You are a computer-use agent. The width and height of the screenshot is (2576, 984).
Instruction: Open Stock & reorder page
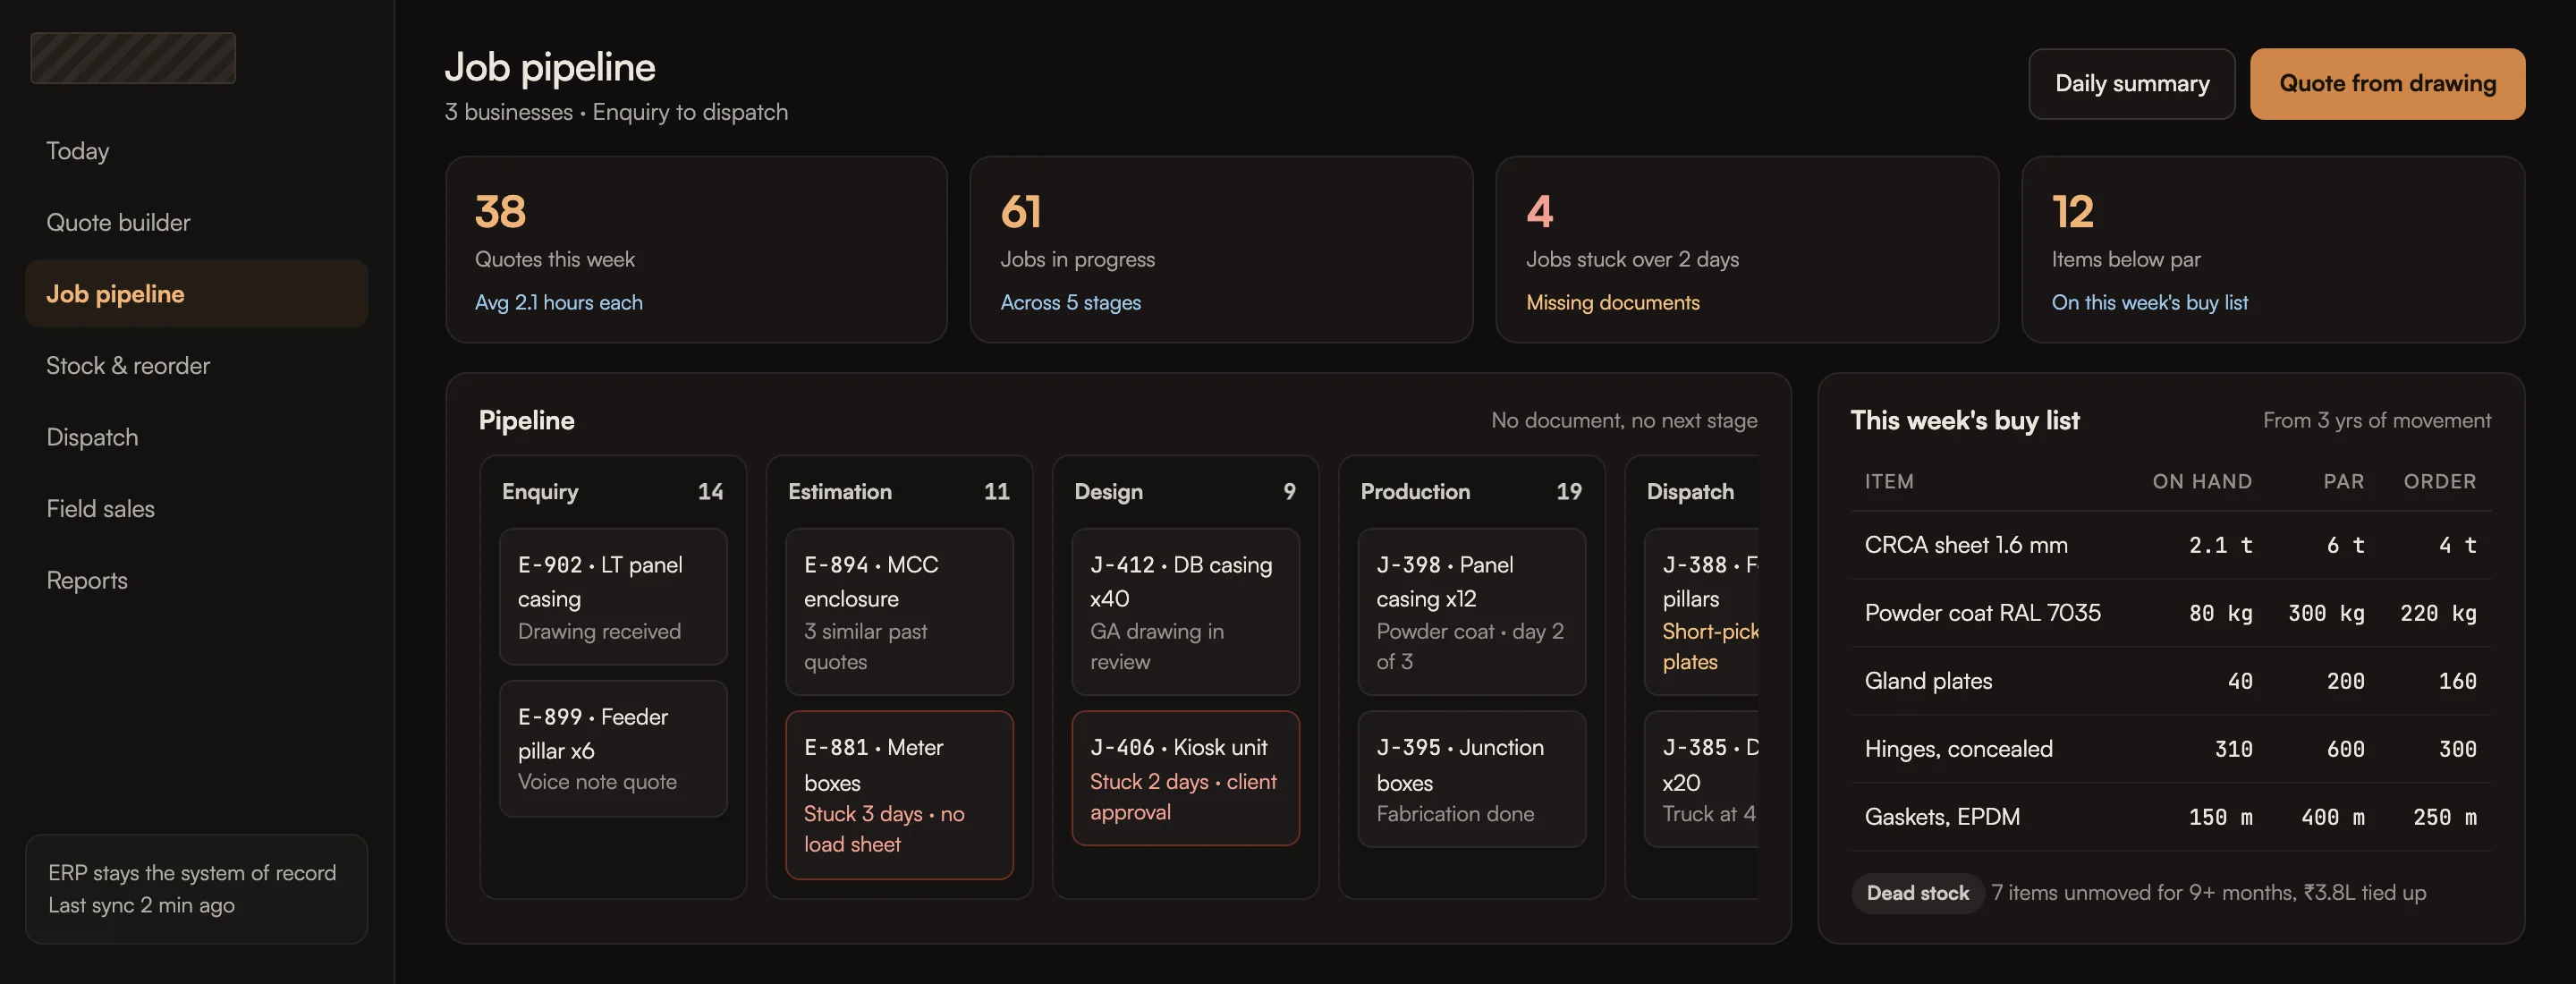(x=196, y=365)
